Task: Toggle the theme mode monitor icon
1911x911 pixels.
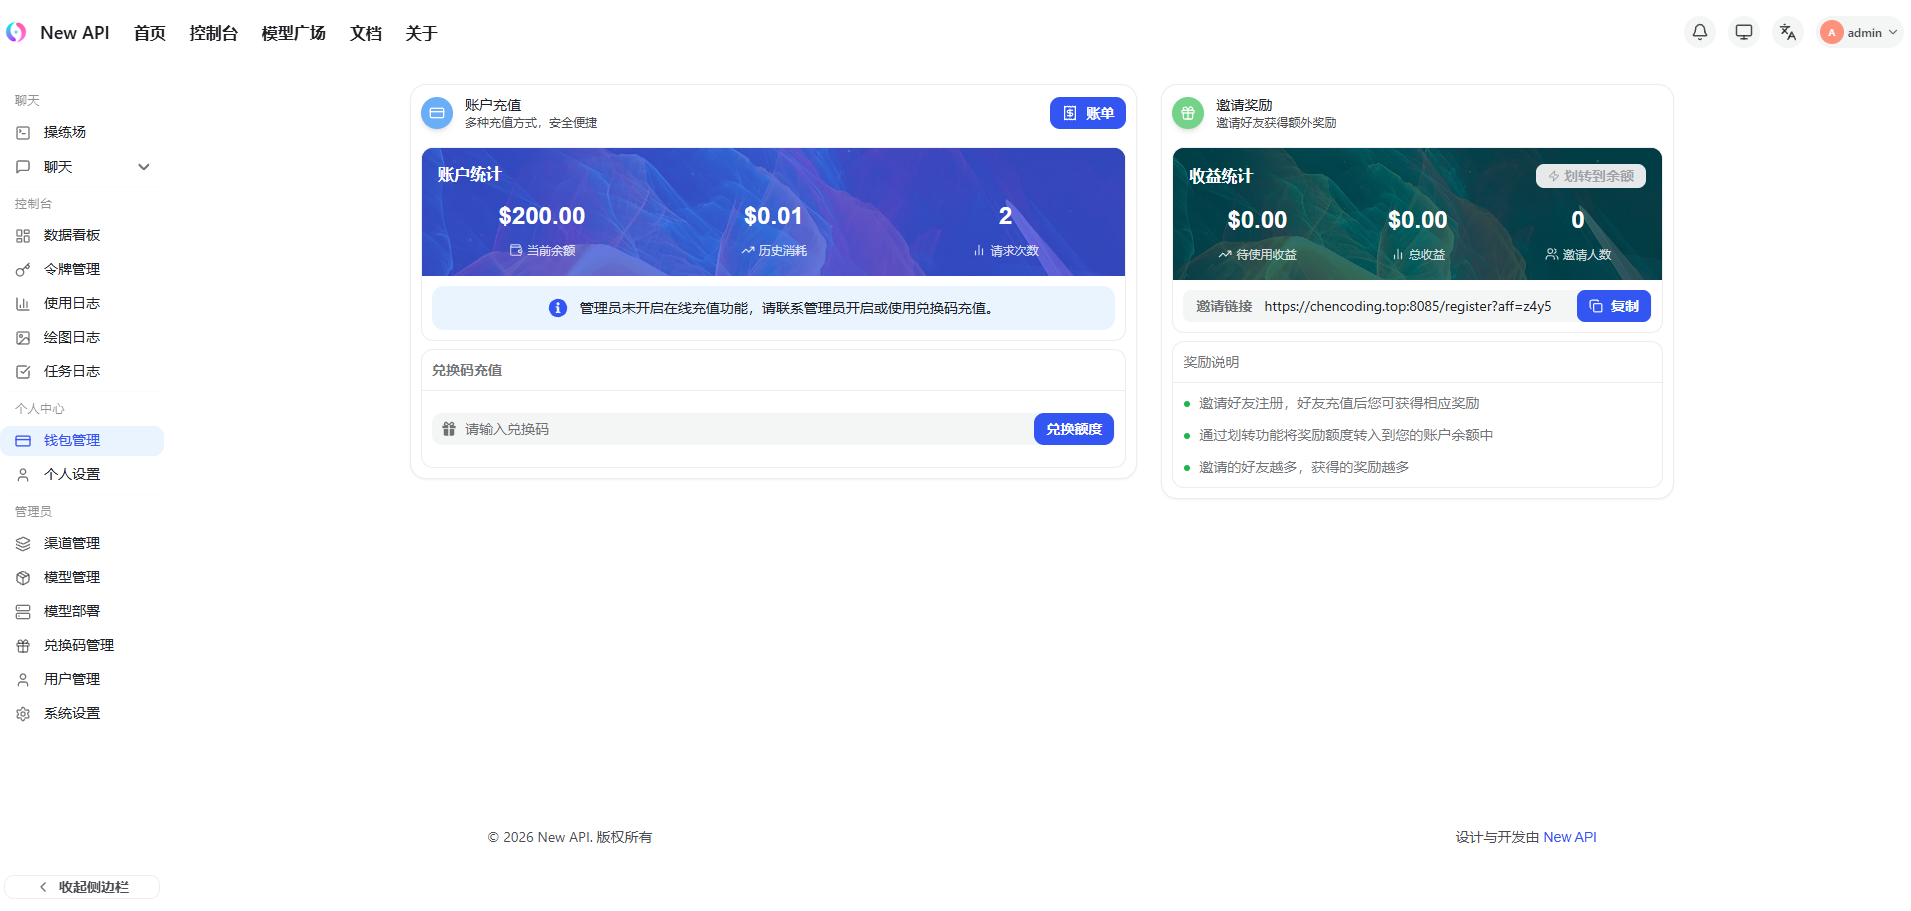Action: (x=1743, y=32)
